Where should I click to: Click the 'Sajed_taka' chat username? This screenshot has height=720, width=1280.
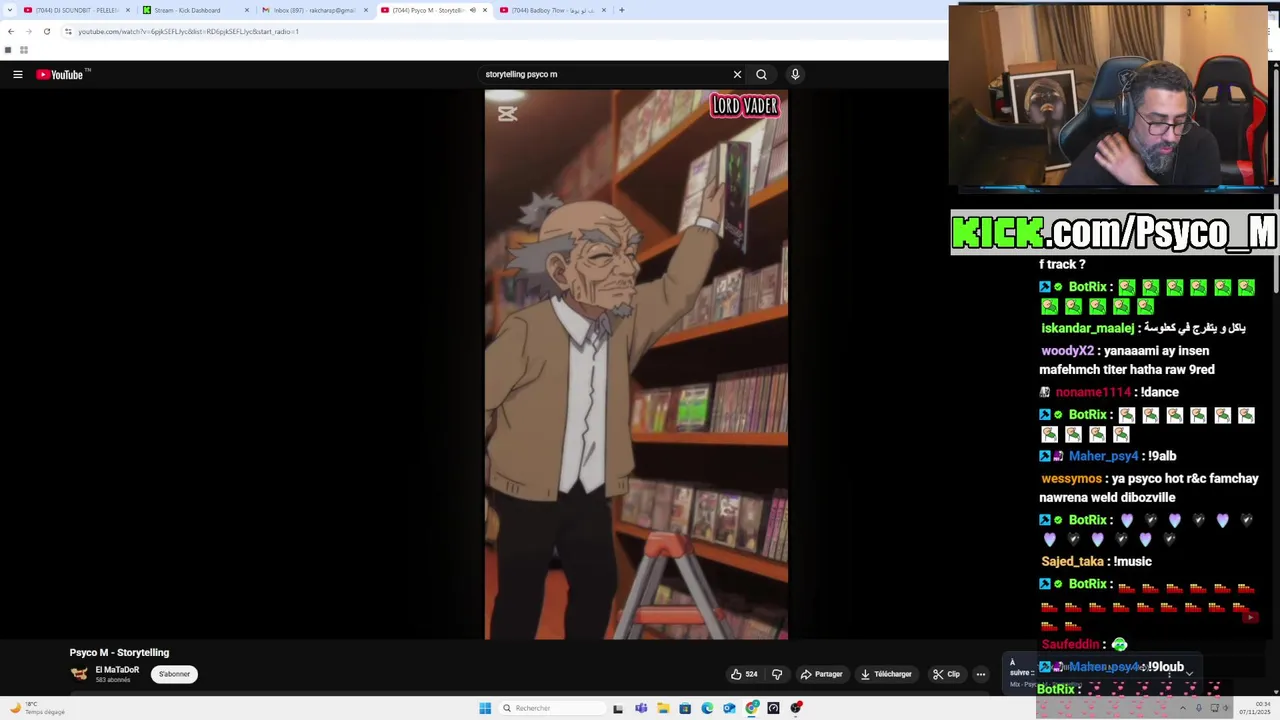[1072, 562]
